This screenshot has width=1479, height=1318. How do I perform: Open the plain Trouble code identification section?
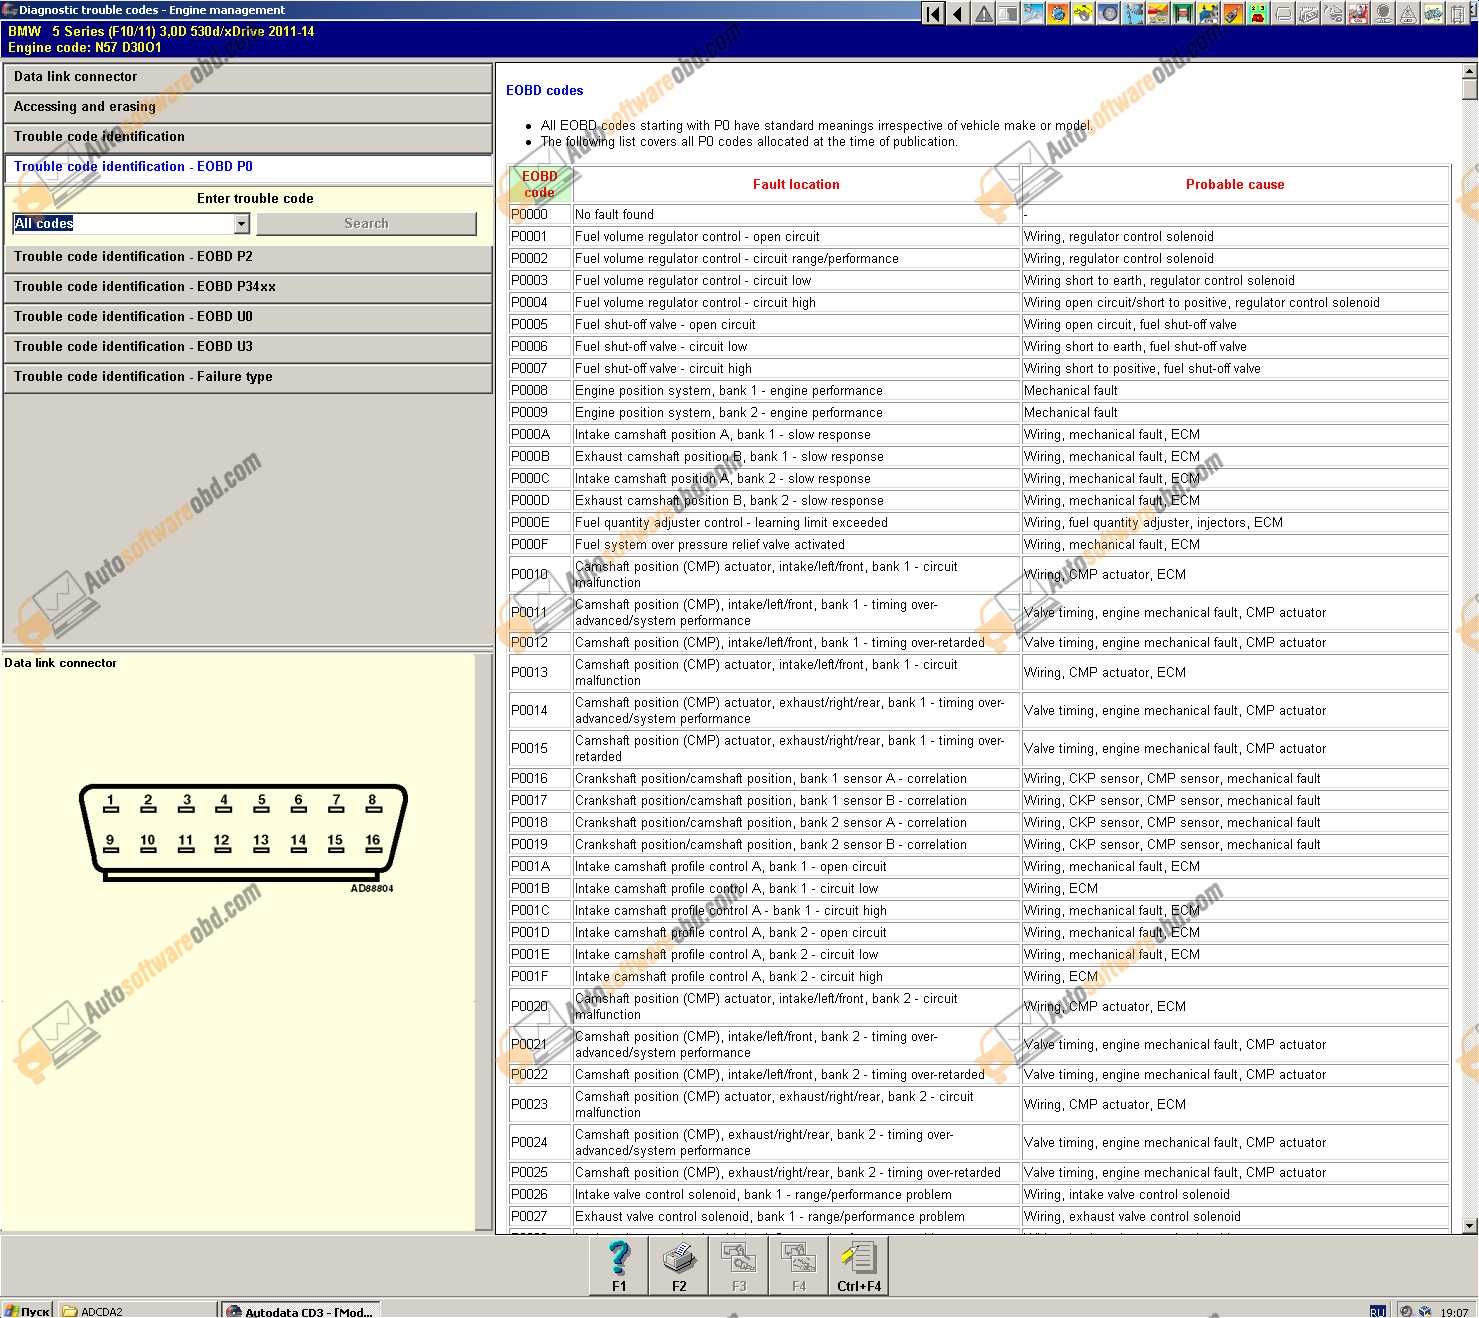click(x=248, y=137)
